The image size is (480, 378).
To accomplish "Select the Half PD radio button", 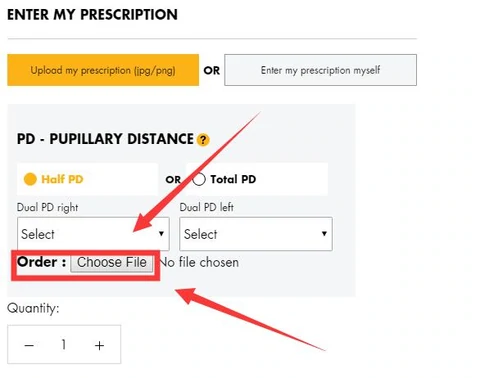I will click(x=30, y=179).
